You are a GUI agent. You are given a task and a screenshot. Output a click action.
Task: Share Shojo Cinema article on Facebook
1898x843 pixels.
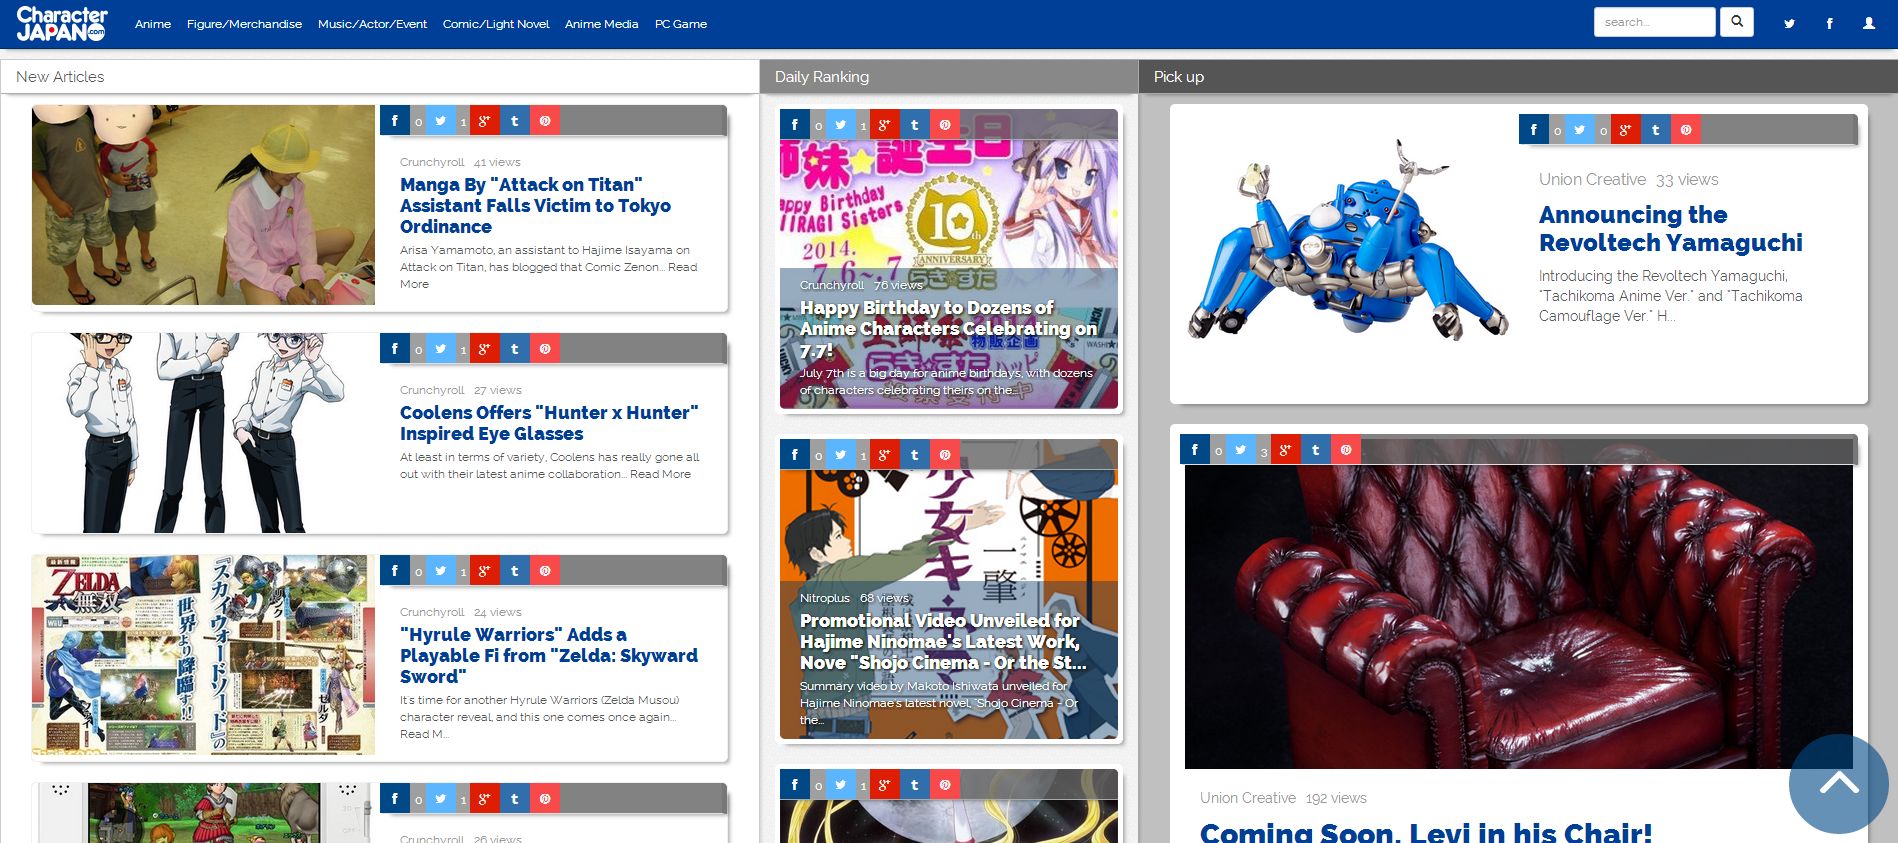pos(795,455)
